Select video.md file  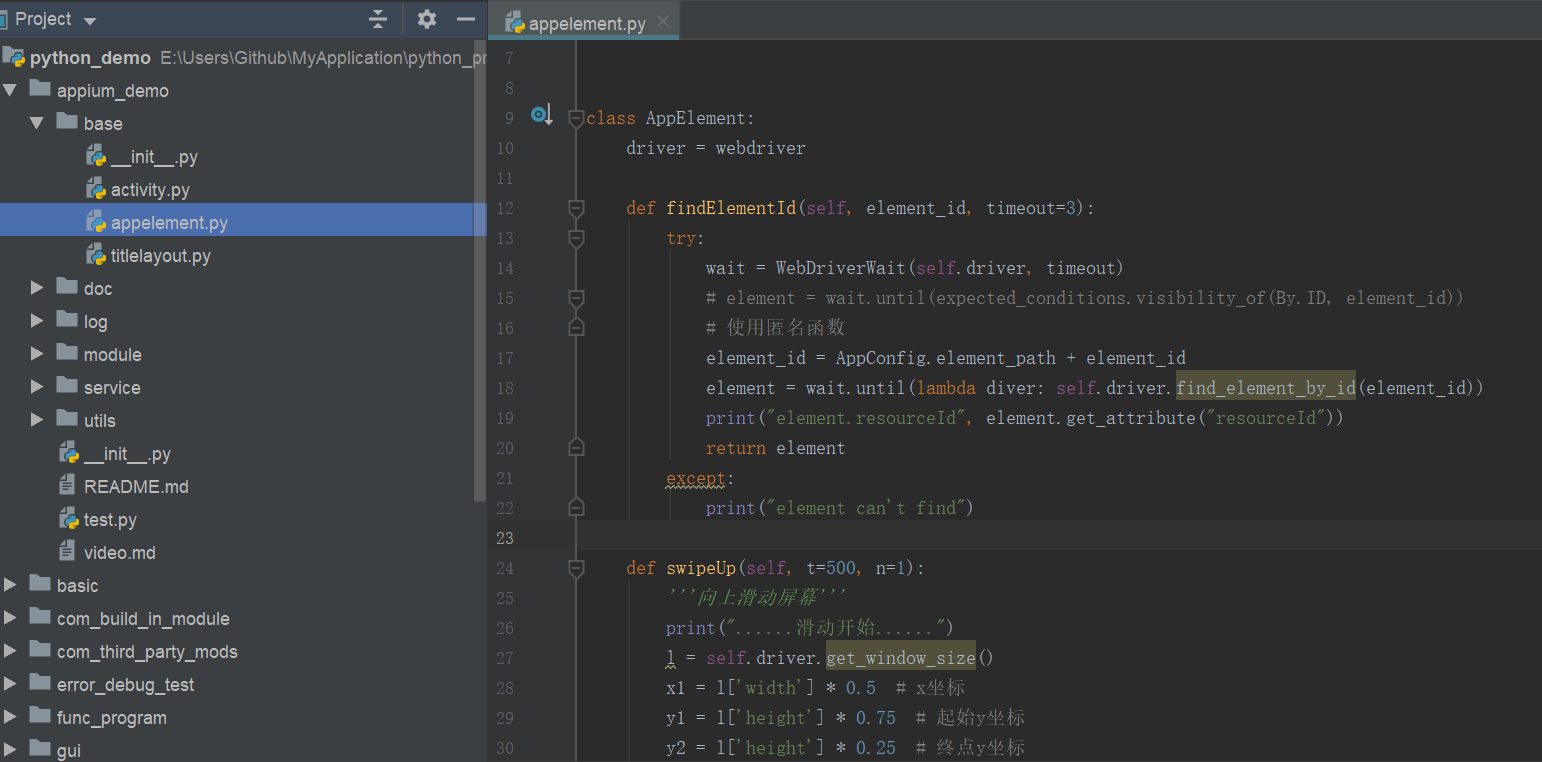click(119, 553)
